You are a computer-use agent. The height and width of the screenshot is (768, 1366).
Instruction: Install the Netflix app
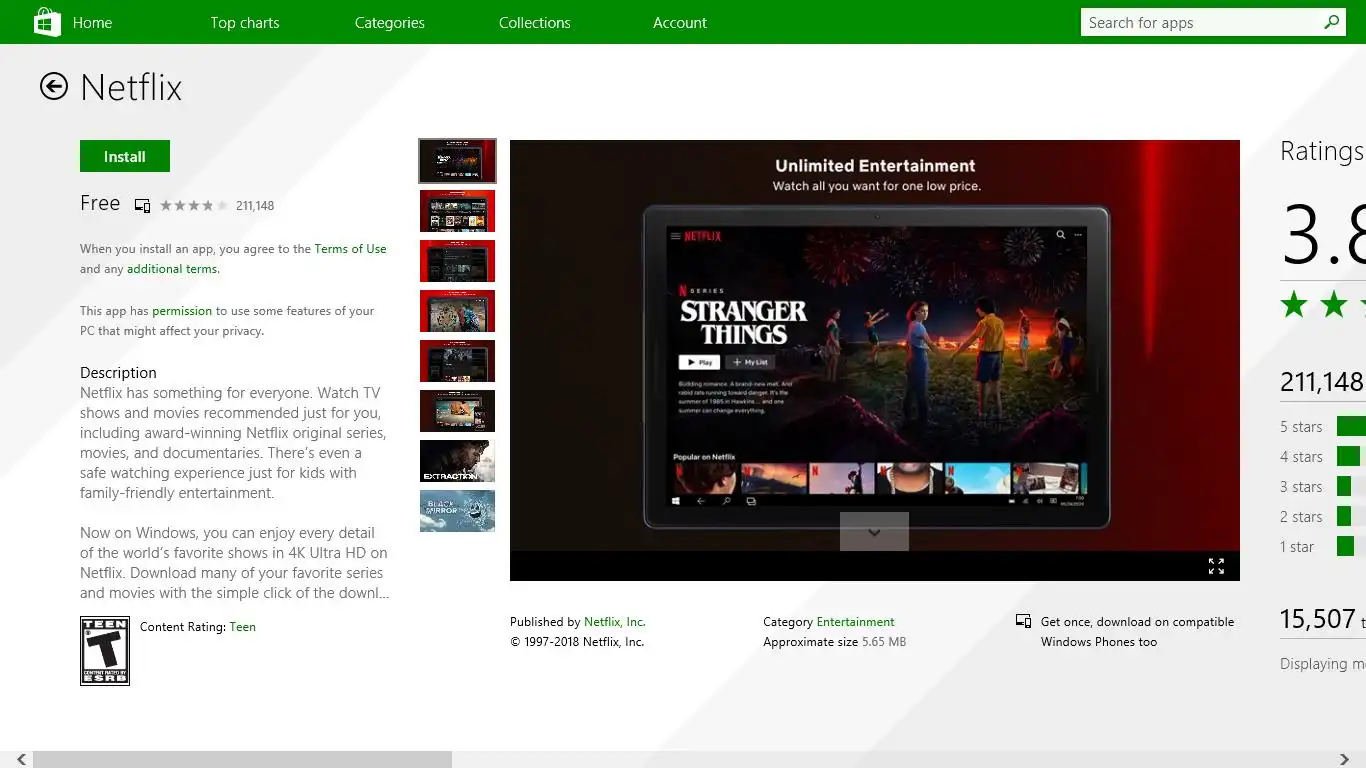(x=125, y=156)
